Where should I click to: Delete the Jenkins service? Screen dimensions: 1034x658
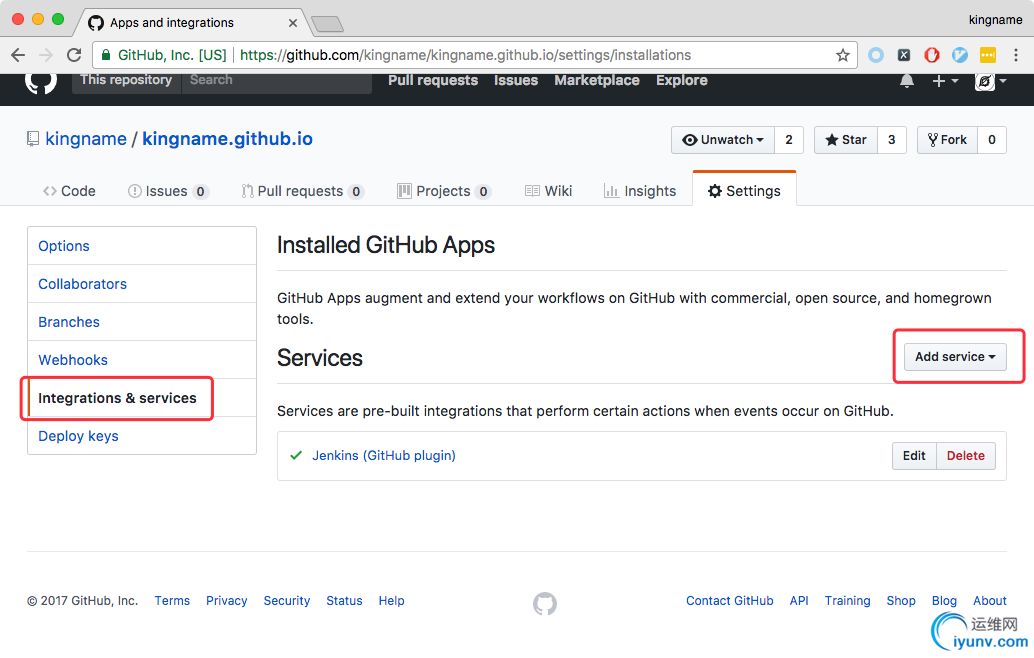(965, 456)
